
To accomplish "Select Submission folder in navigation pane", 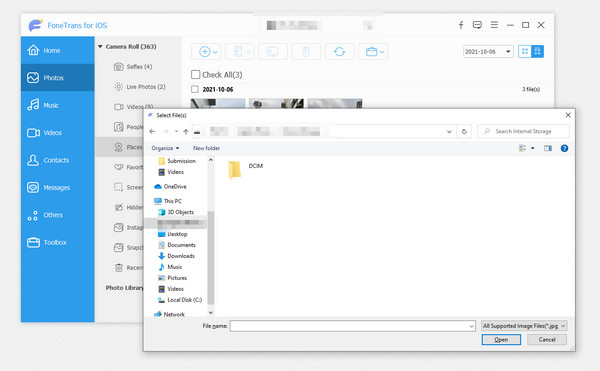I will click(x=177, y=161).
